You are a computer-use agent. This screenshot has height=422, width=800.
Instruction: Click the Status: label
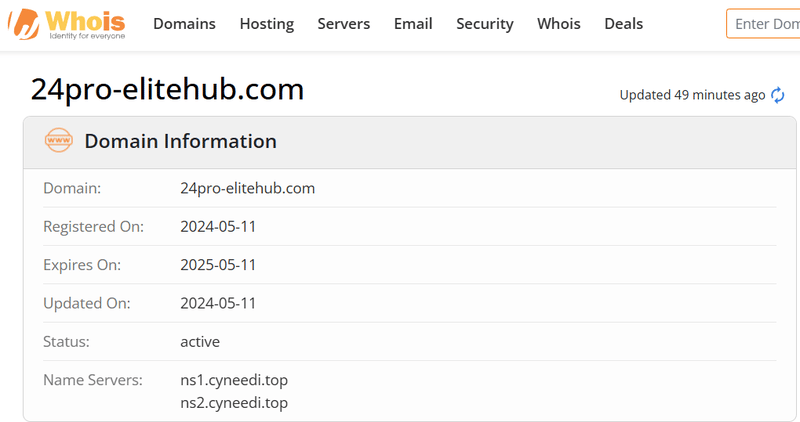(66, 341)
